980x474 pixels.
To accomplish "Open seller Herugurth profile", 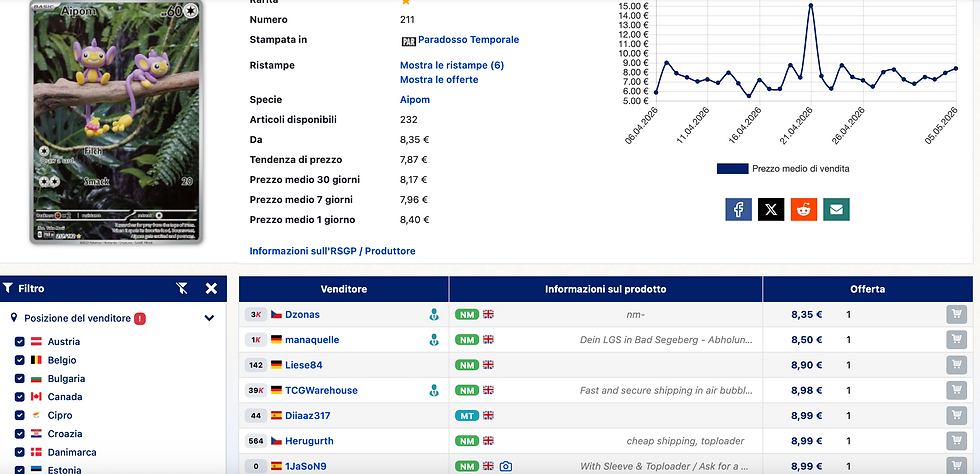I will click(x=309, y=441).
